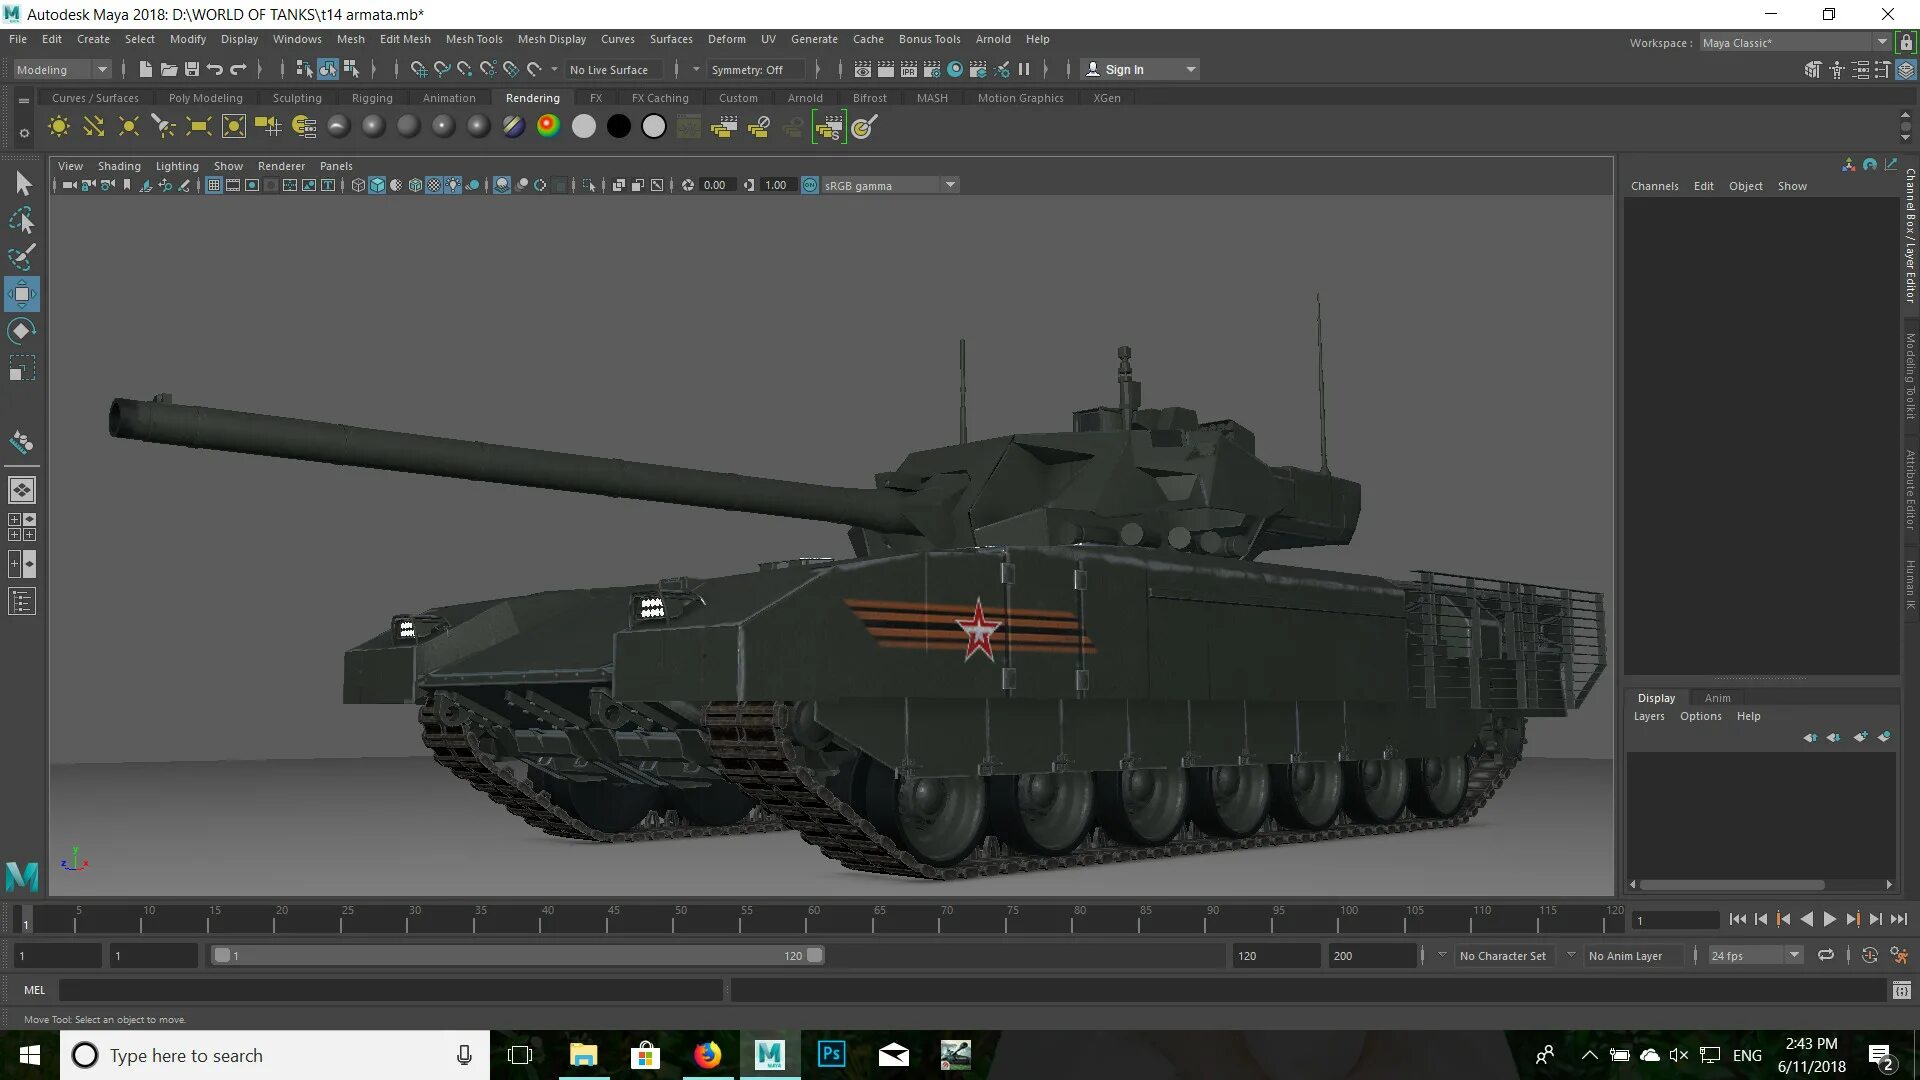Go to start of playback range

point(1737,919)
